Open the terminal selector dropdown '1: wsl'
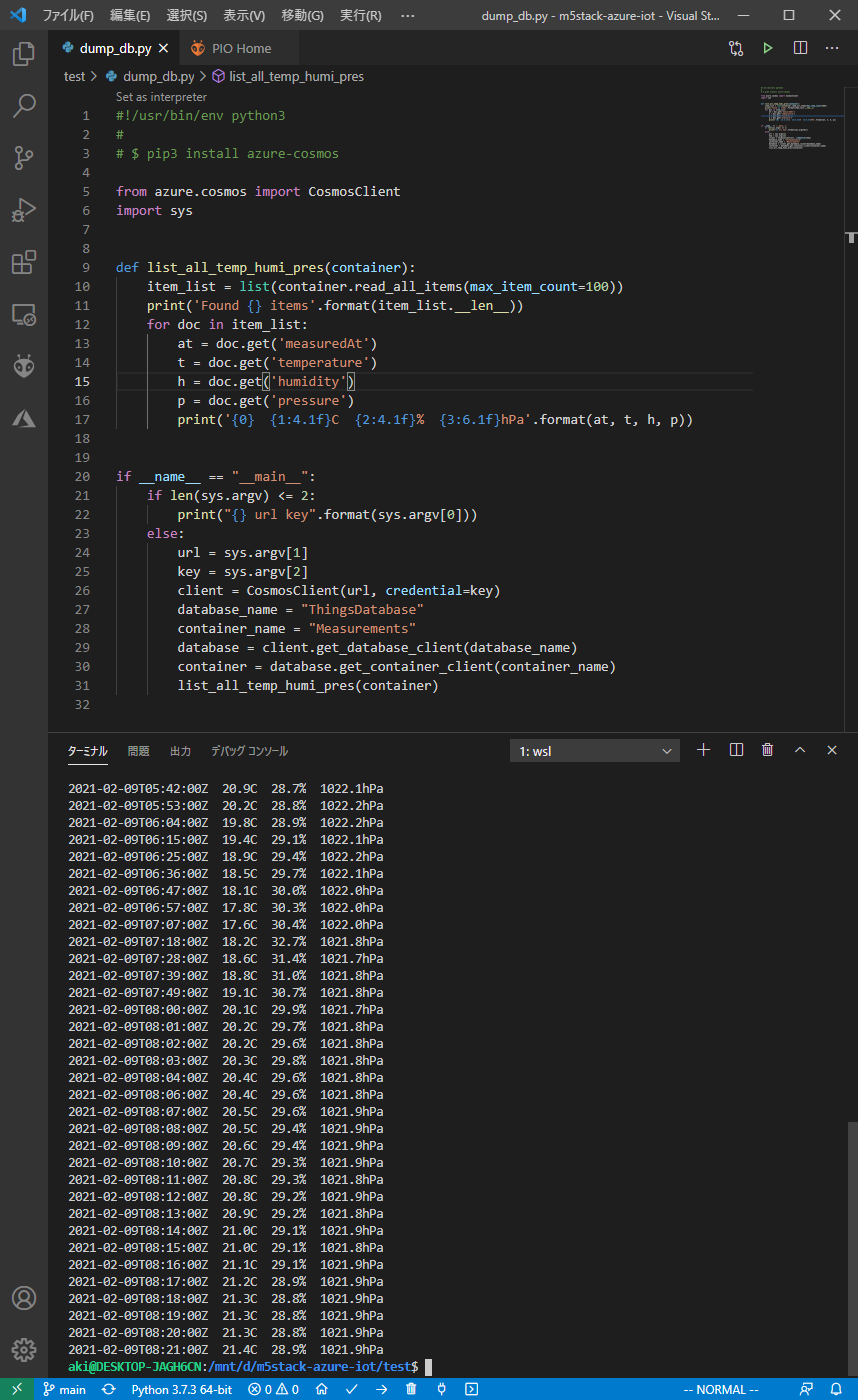The image size is (858, 1400). pos(595,751)
